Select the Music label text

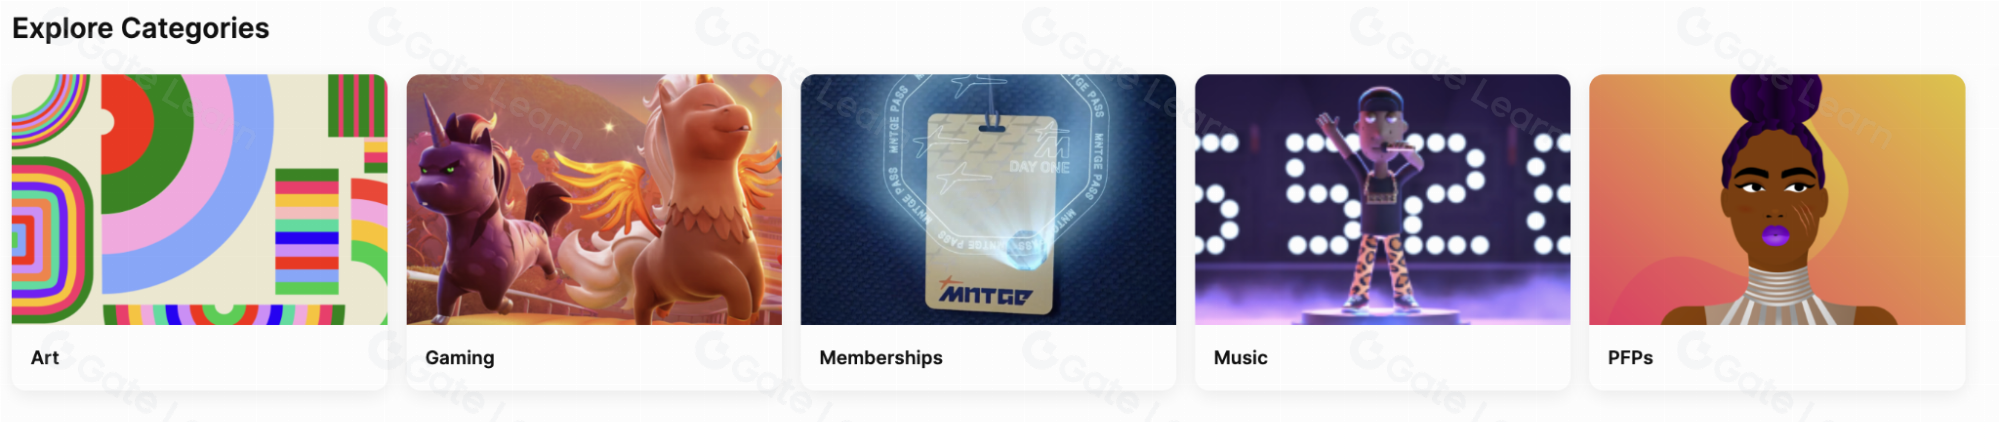pos(1240,358)
